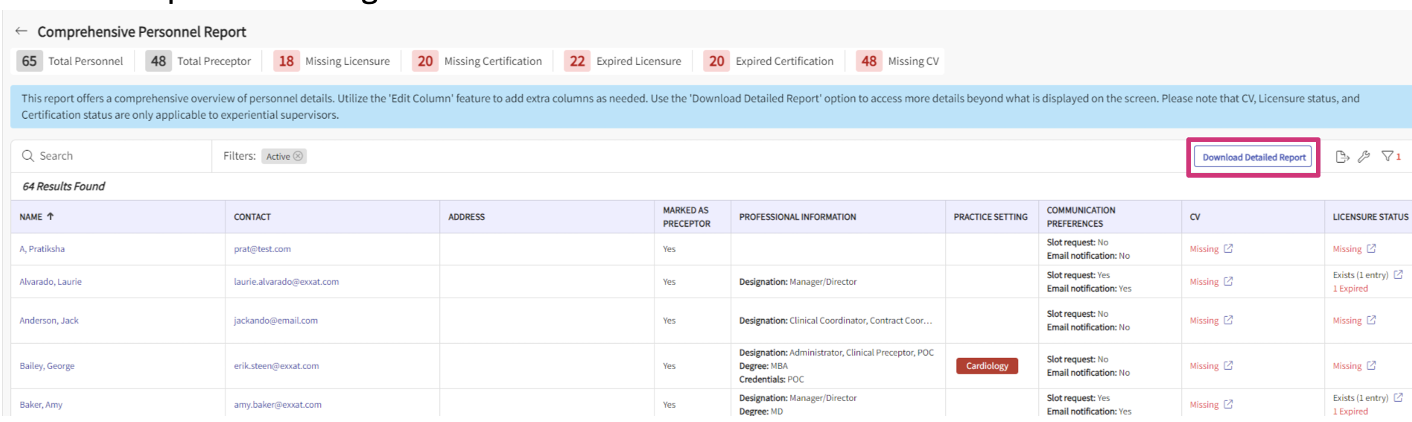Click the Cardiology practice setting tag
Viewport: 1412px width, 422px height.
click(987, 366)
